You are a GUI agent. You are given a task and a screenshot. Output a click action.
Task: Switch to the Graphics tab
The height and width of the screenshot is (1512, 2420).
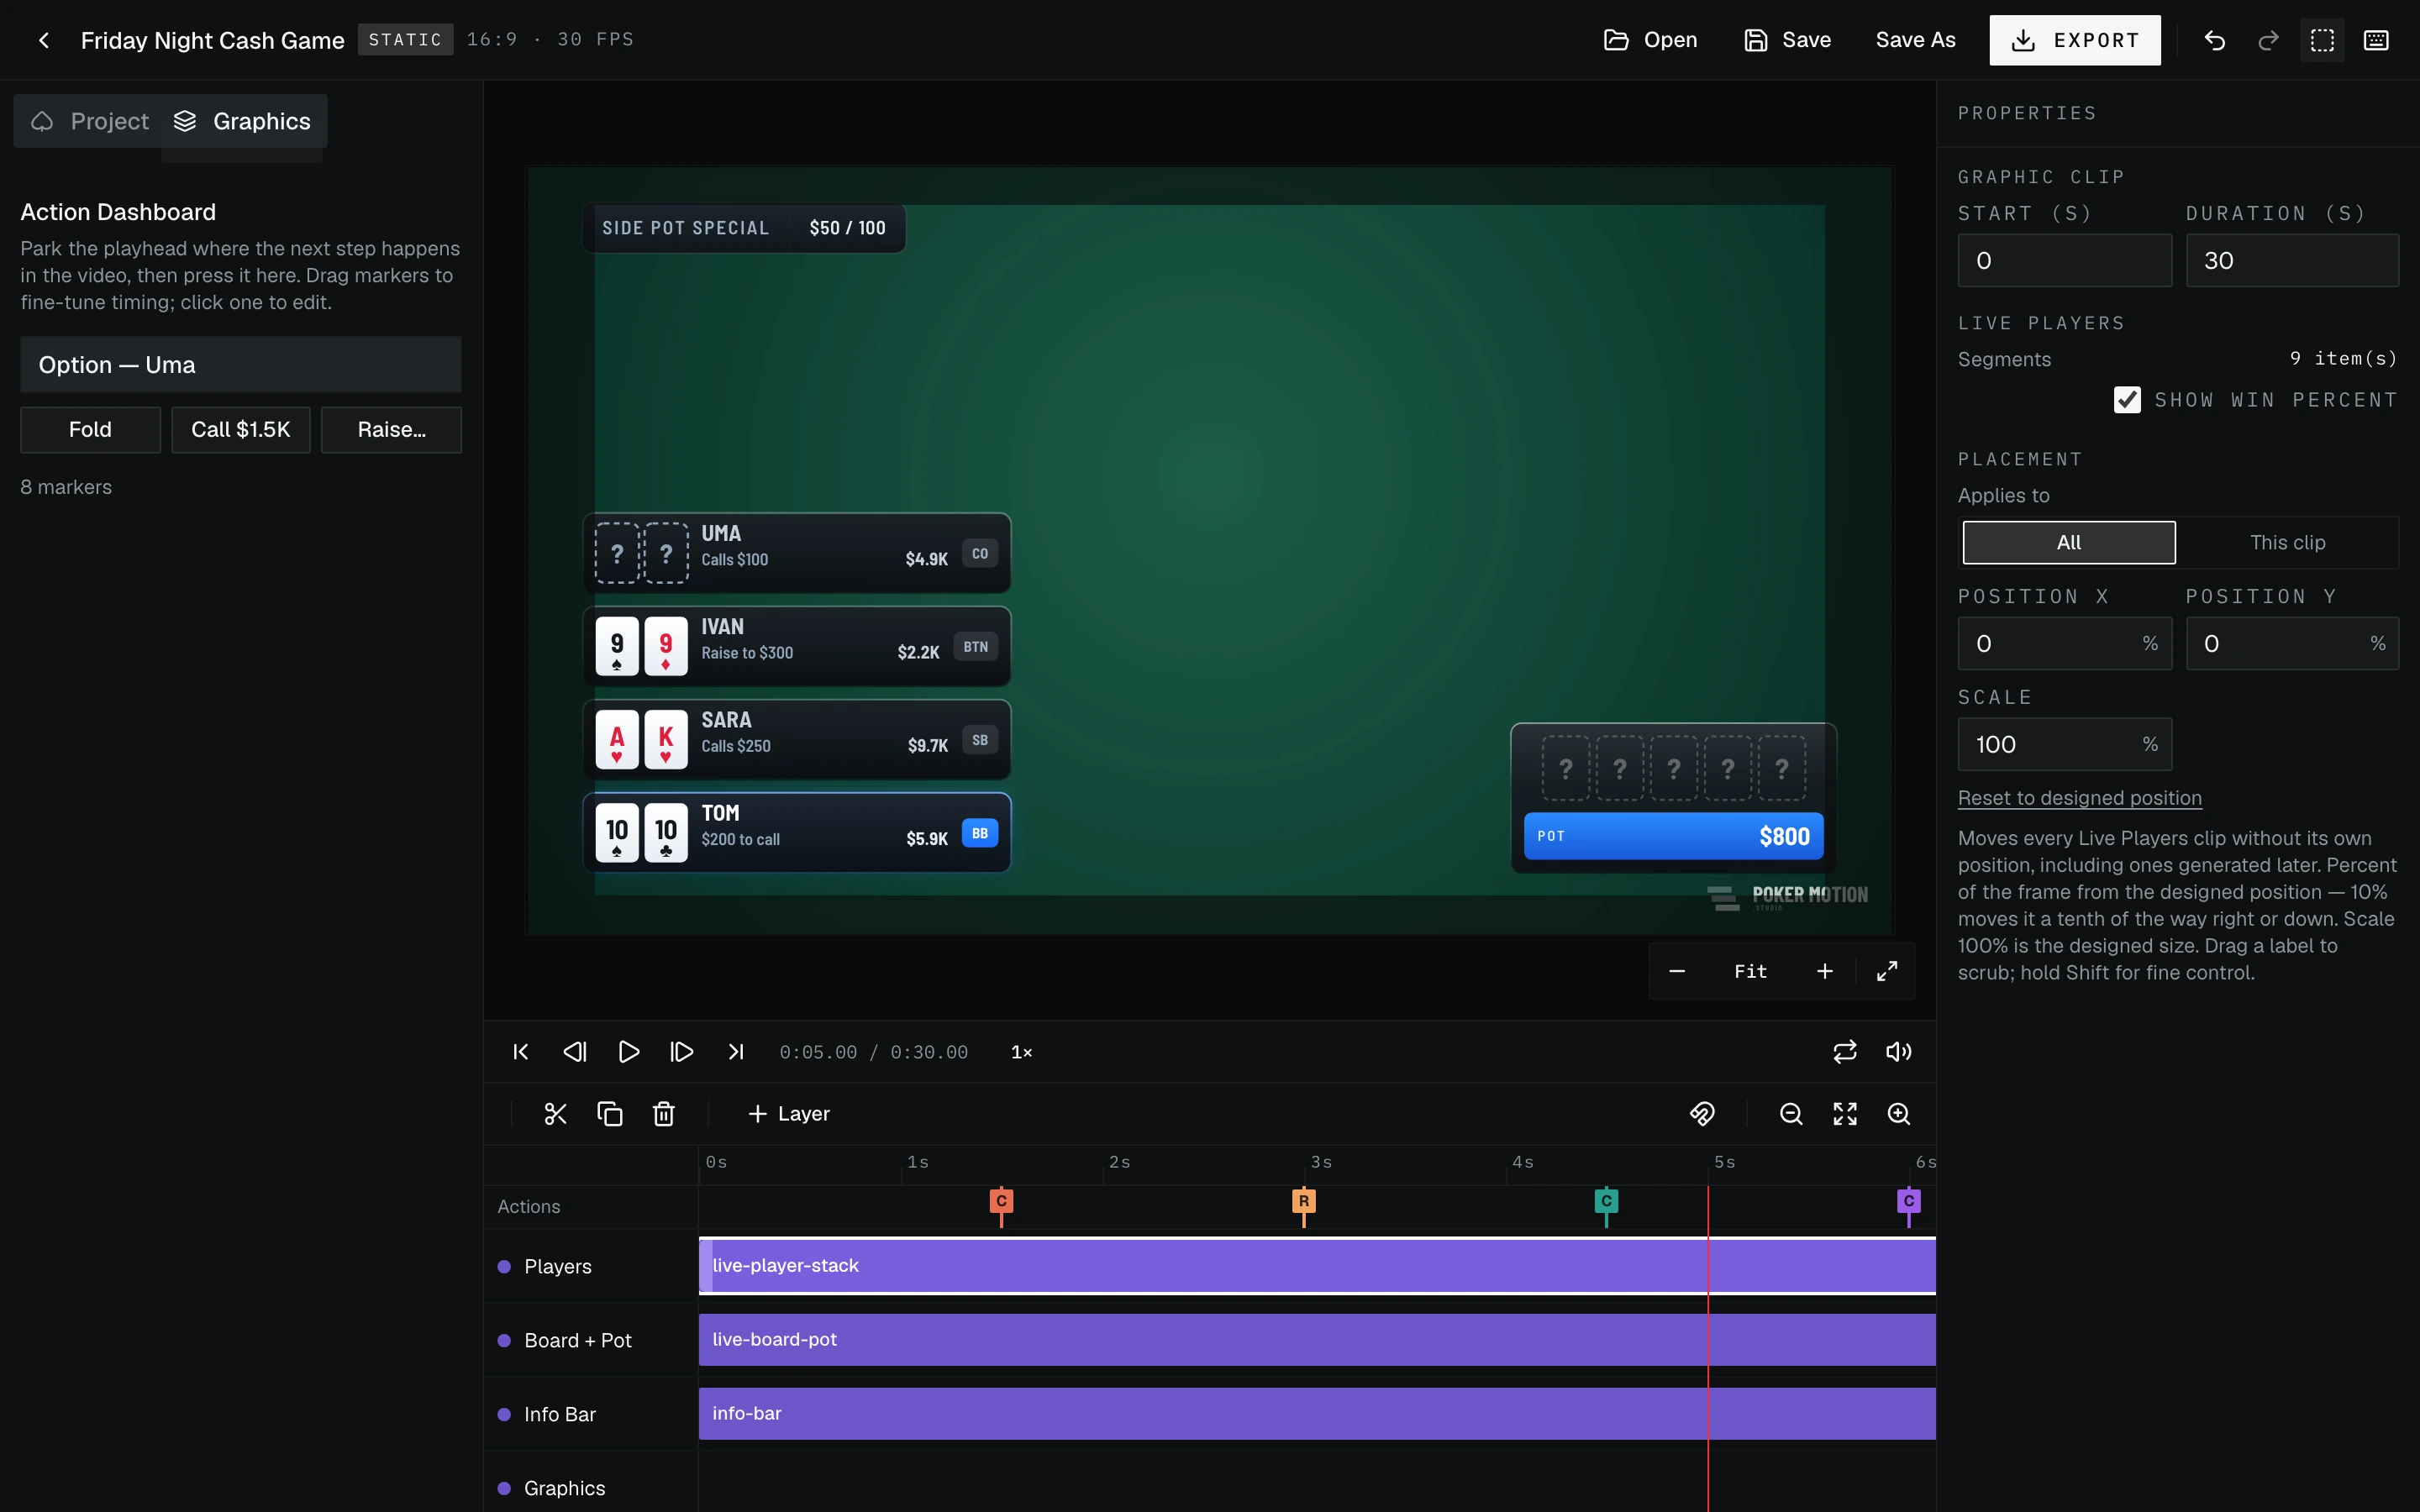click(x=242, y=121)
